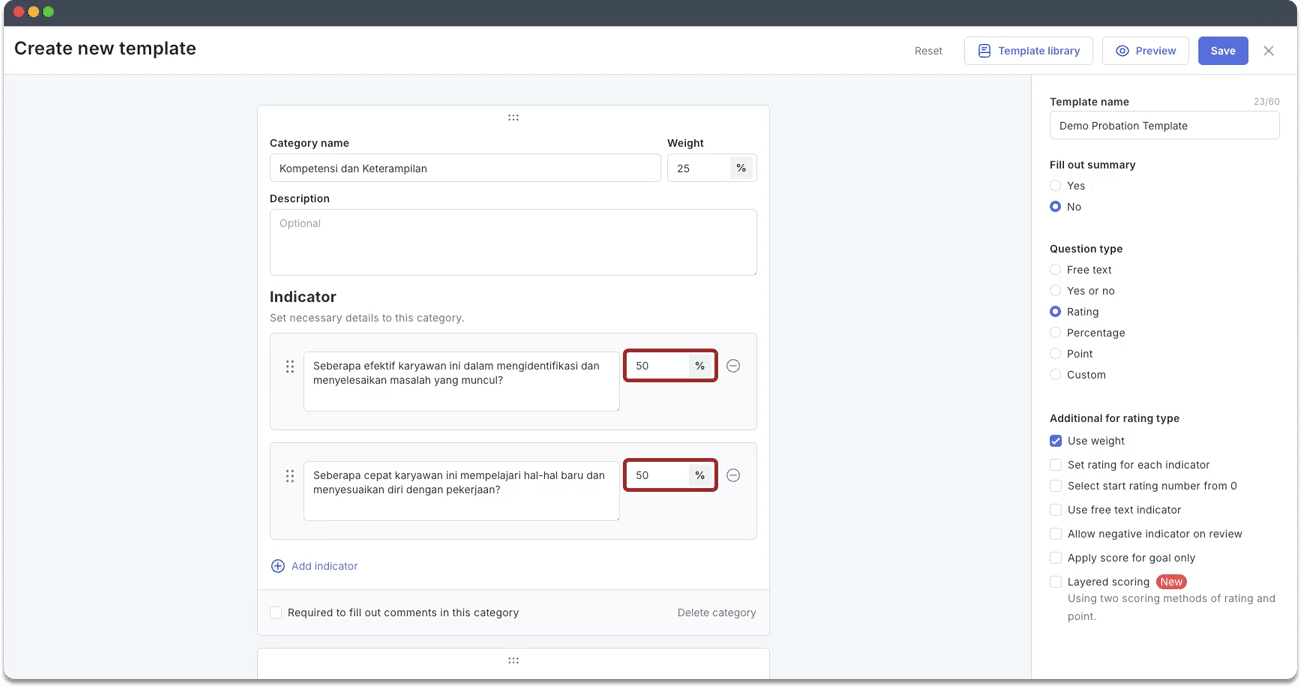Click the Category name input field
This screenshot has width=1301, height=687.
[x=465, y=168]
